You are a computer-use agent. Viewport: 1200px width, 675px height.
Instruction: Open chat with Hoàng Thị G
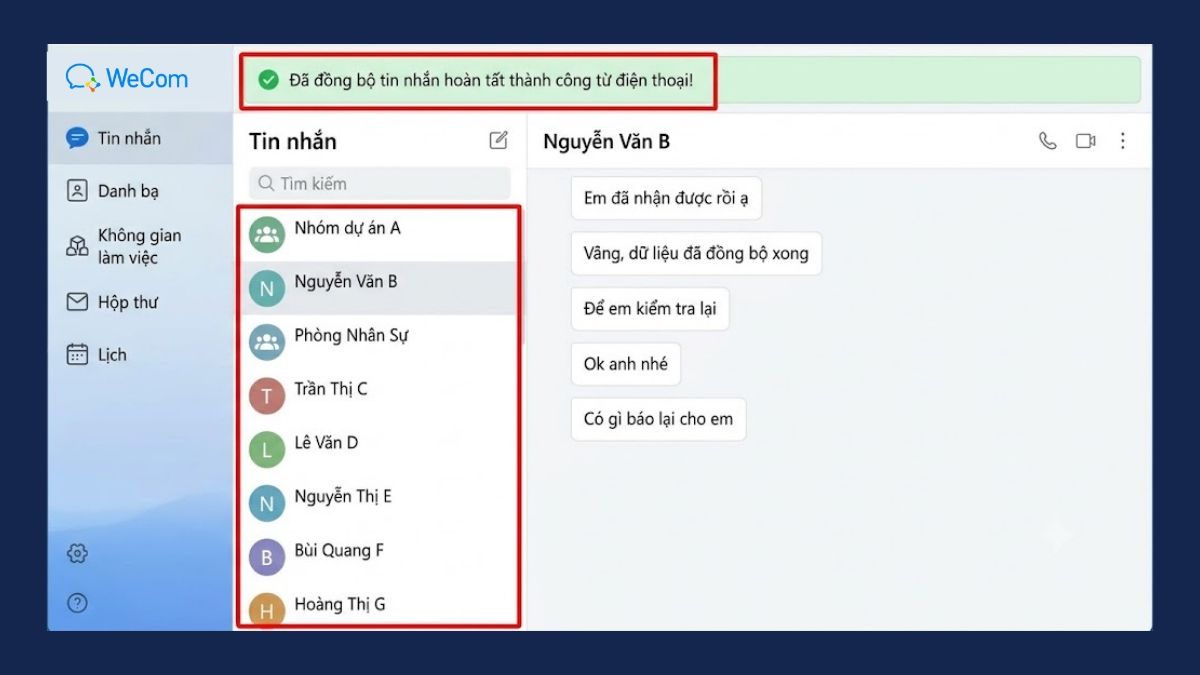tap(379, 606)
